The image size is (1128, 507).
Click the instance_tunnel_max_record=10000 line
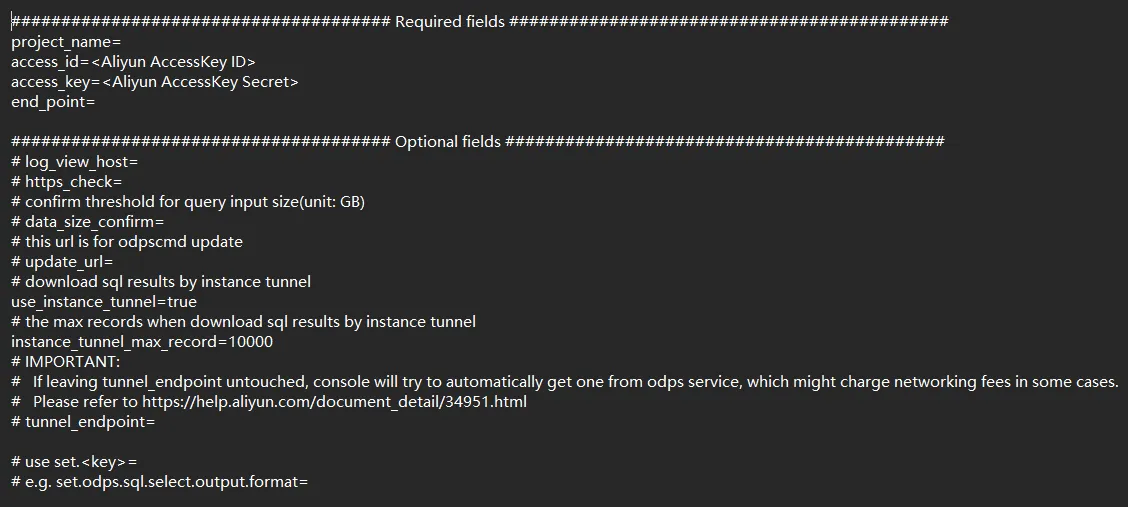pyautogui.click(x=142, y=342)
